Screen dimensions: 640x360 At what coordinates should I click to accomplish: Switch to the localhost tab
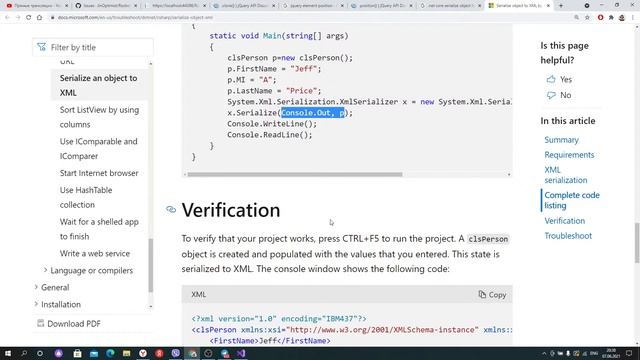(175, 6)
